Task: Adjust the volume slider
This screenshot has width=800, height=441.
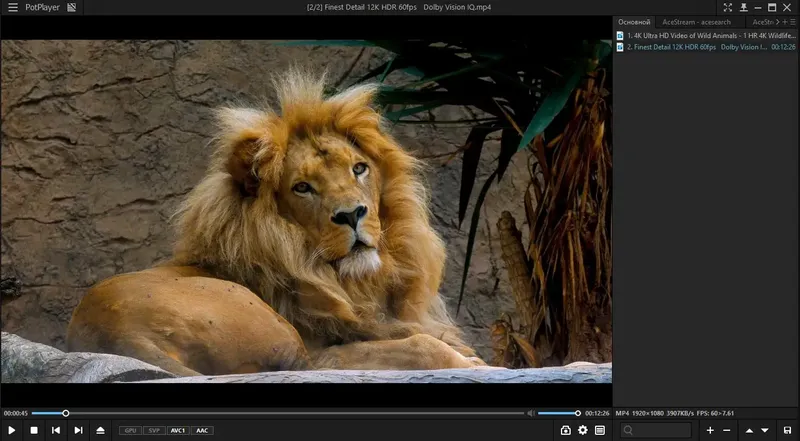Action: pos(559,413)
